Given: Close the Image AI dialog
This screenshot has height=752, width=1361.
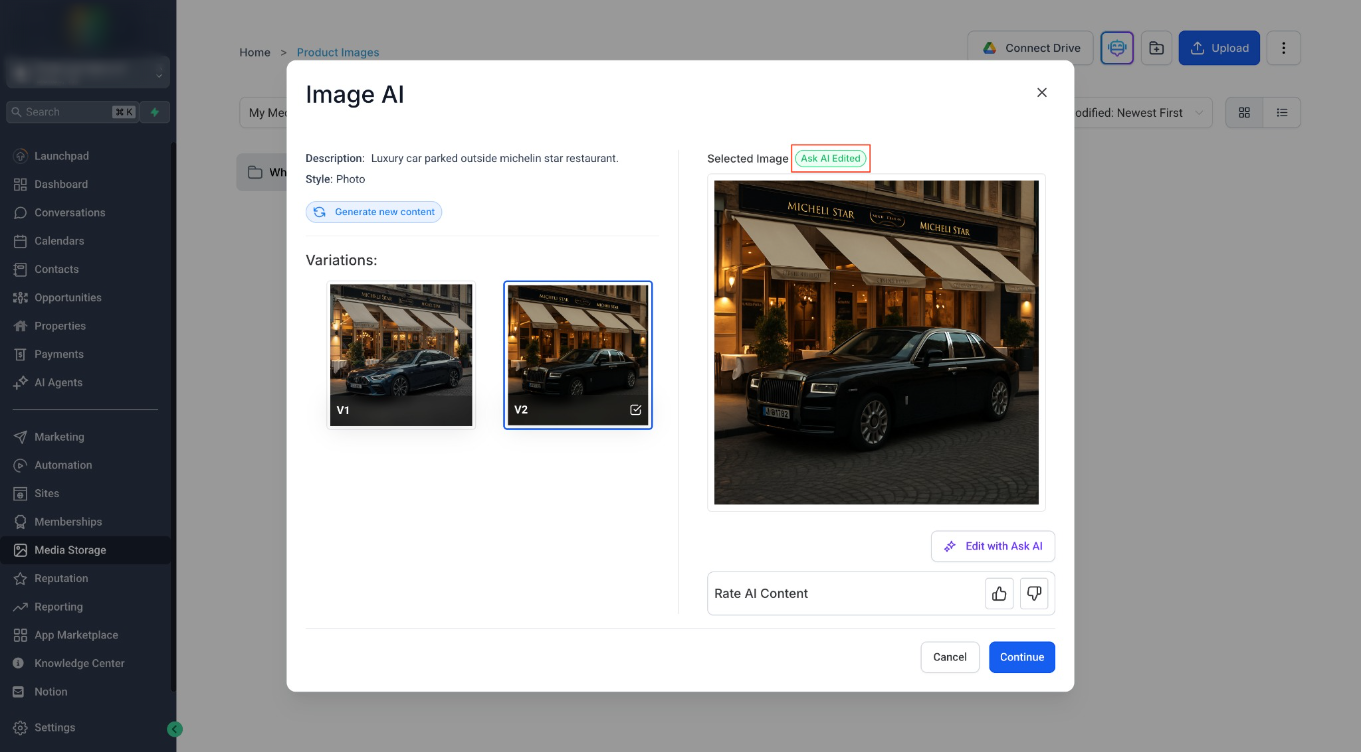Looking at the screenshot, I should point(1042,92).
